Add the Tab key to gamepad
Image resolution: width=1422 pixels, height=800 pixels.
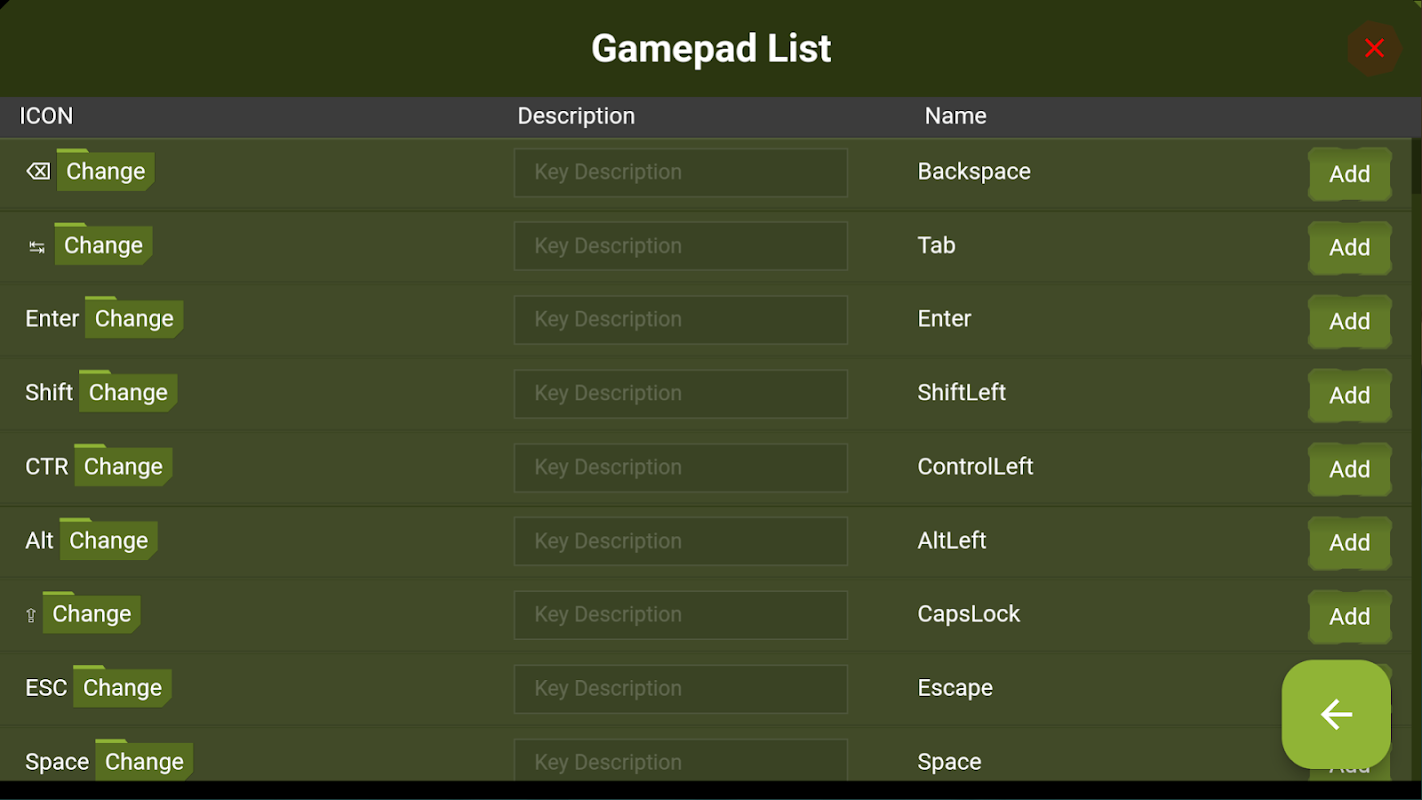click(1349, 248)
